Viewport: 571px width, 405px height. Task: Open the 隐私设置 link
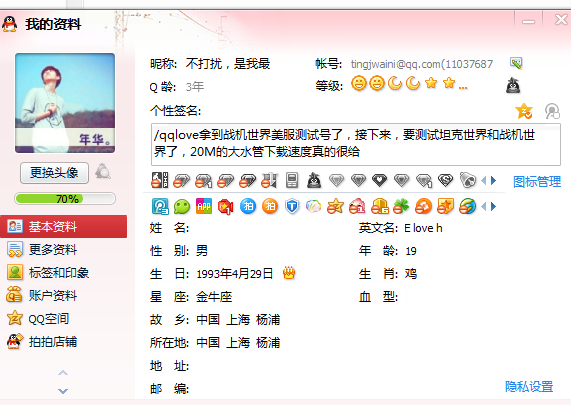529,386
